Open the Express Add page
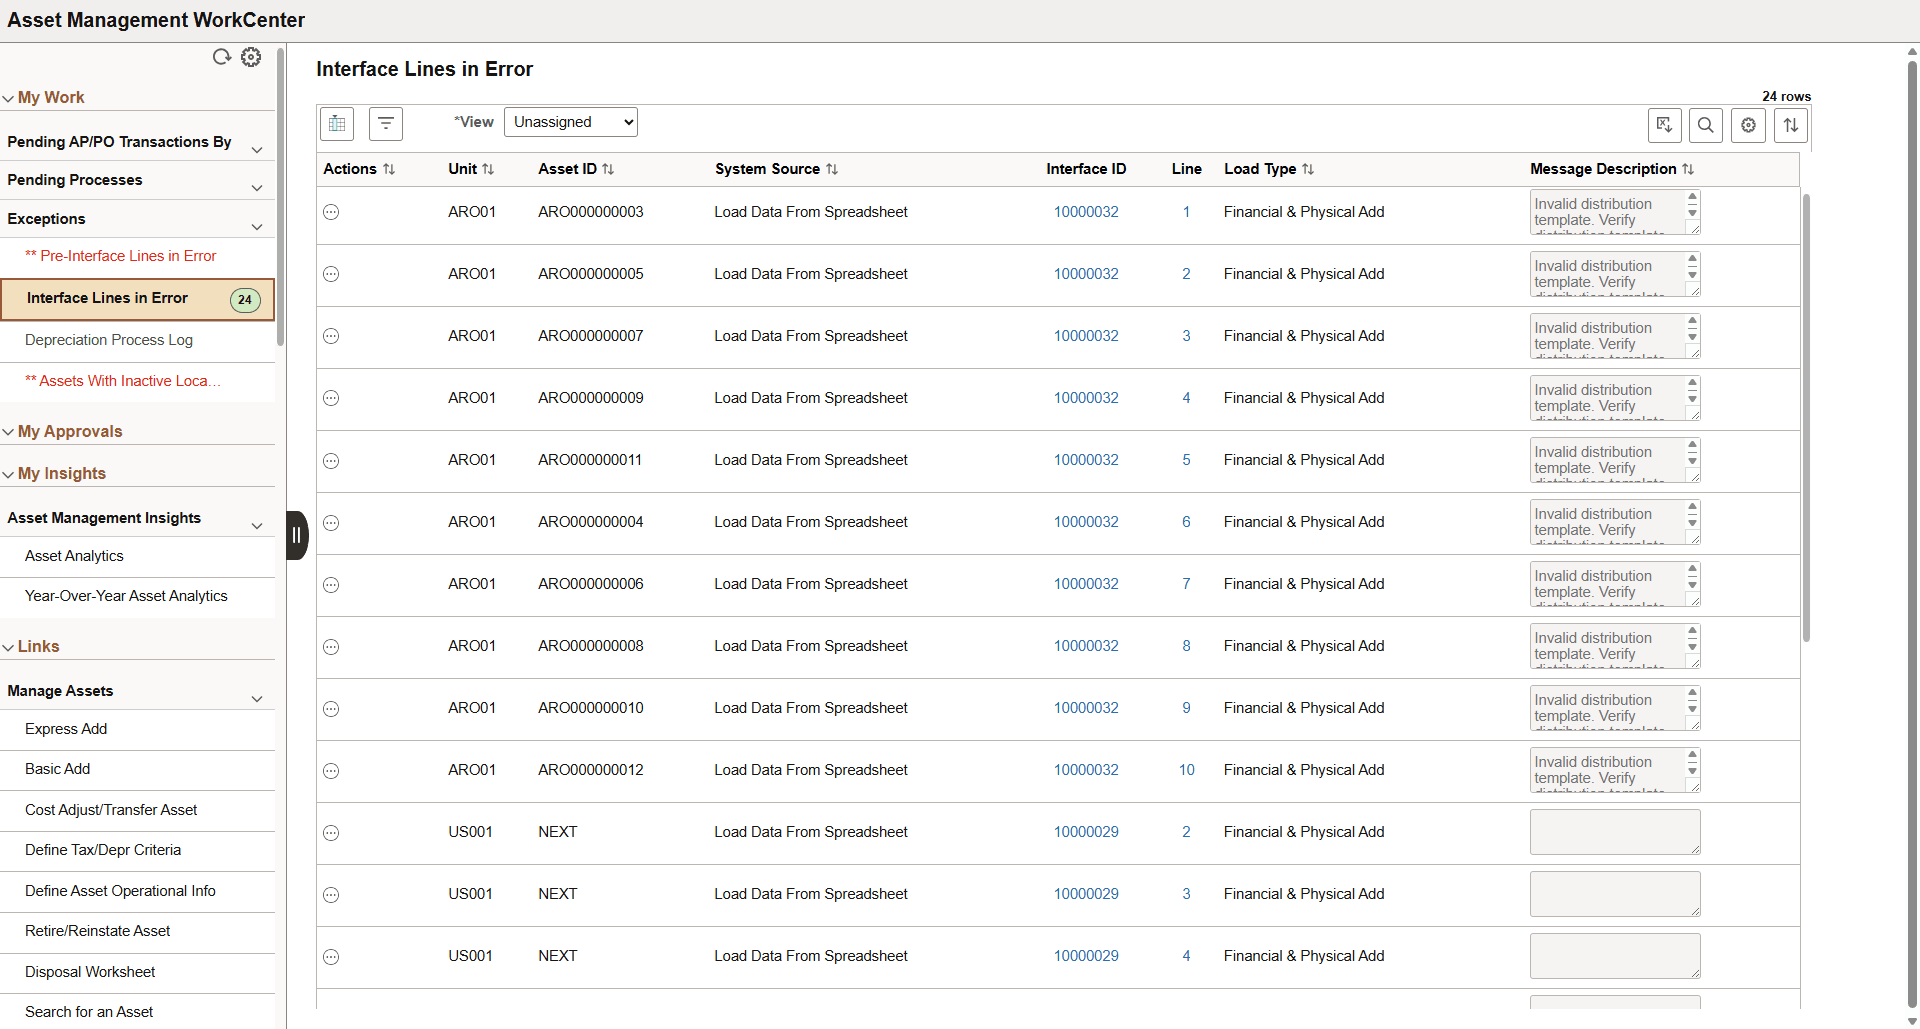The image size is (1920, 1029). 66,728
